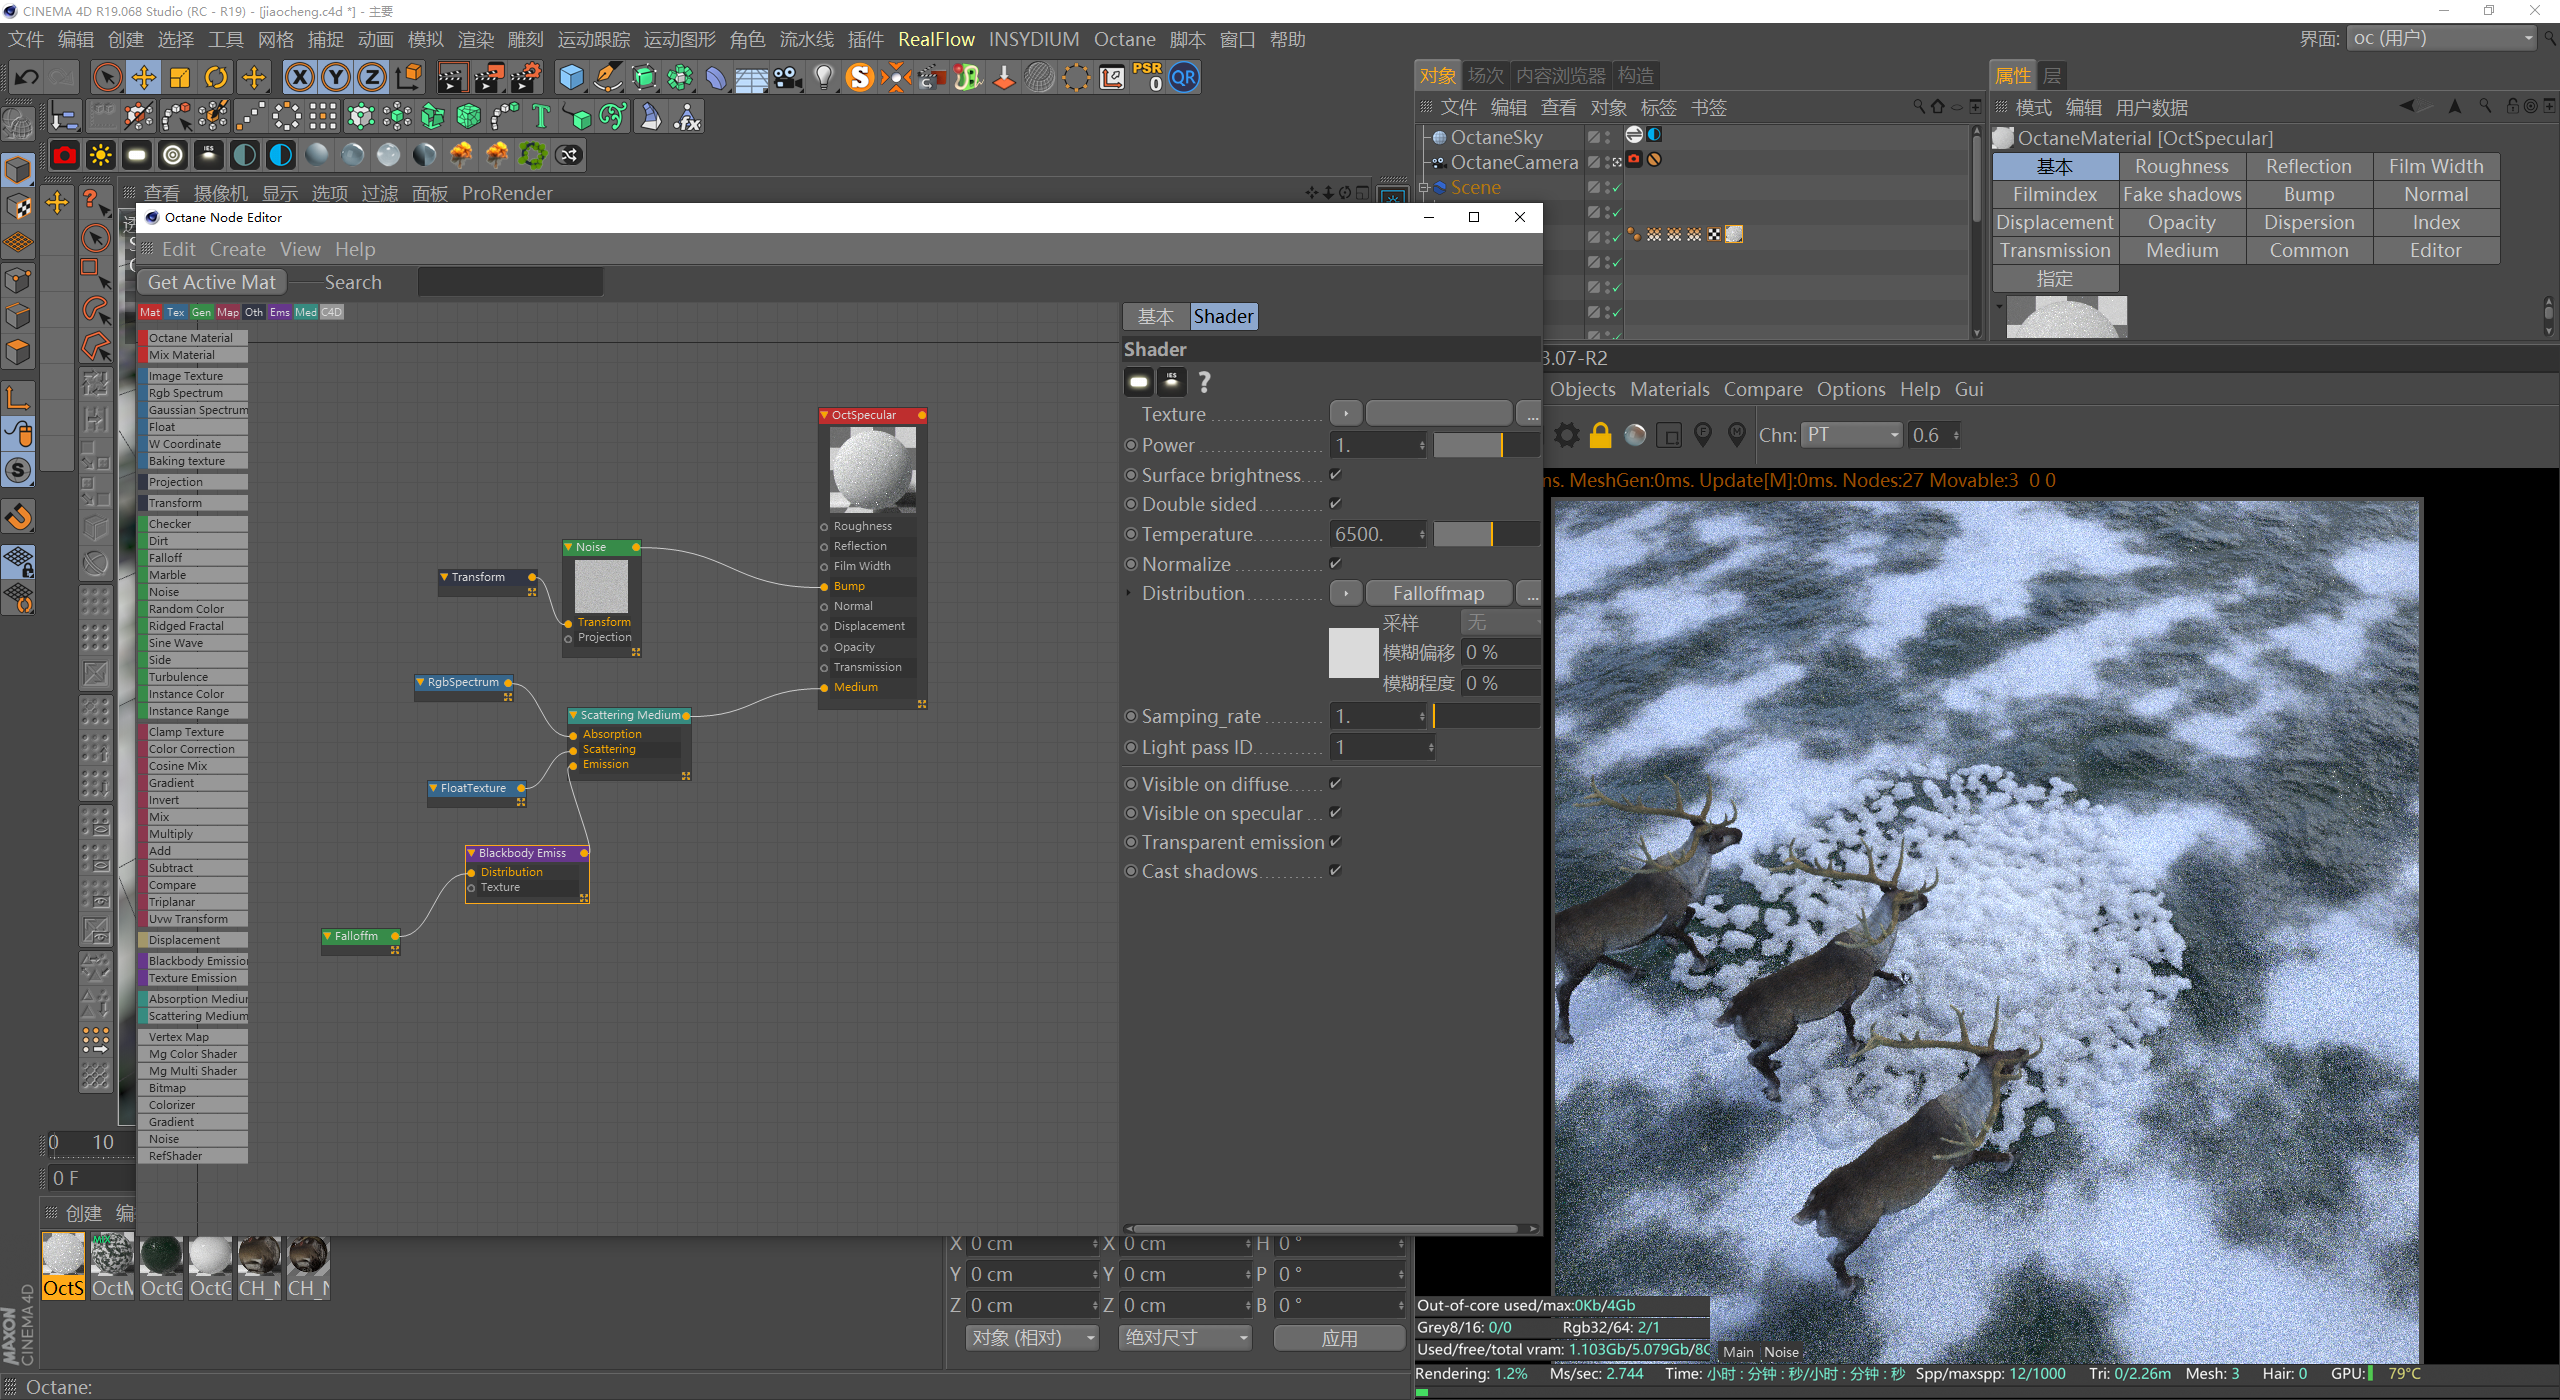The image size is (2560, 1400).
Task: Click the orange S plugin icon
Action: (860, 77)
